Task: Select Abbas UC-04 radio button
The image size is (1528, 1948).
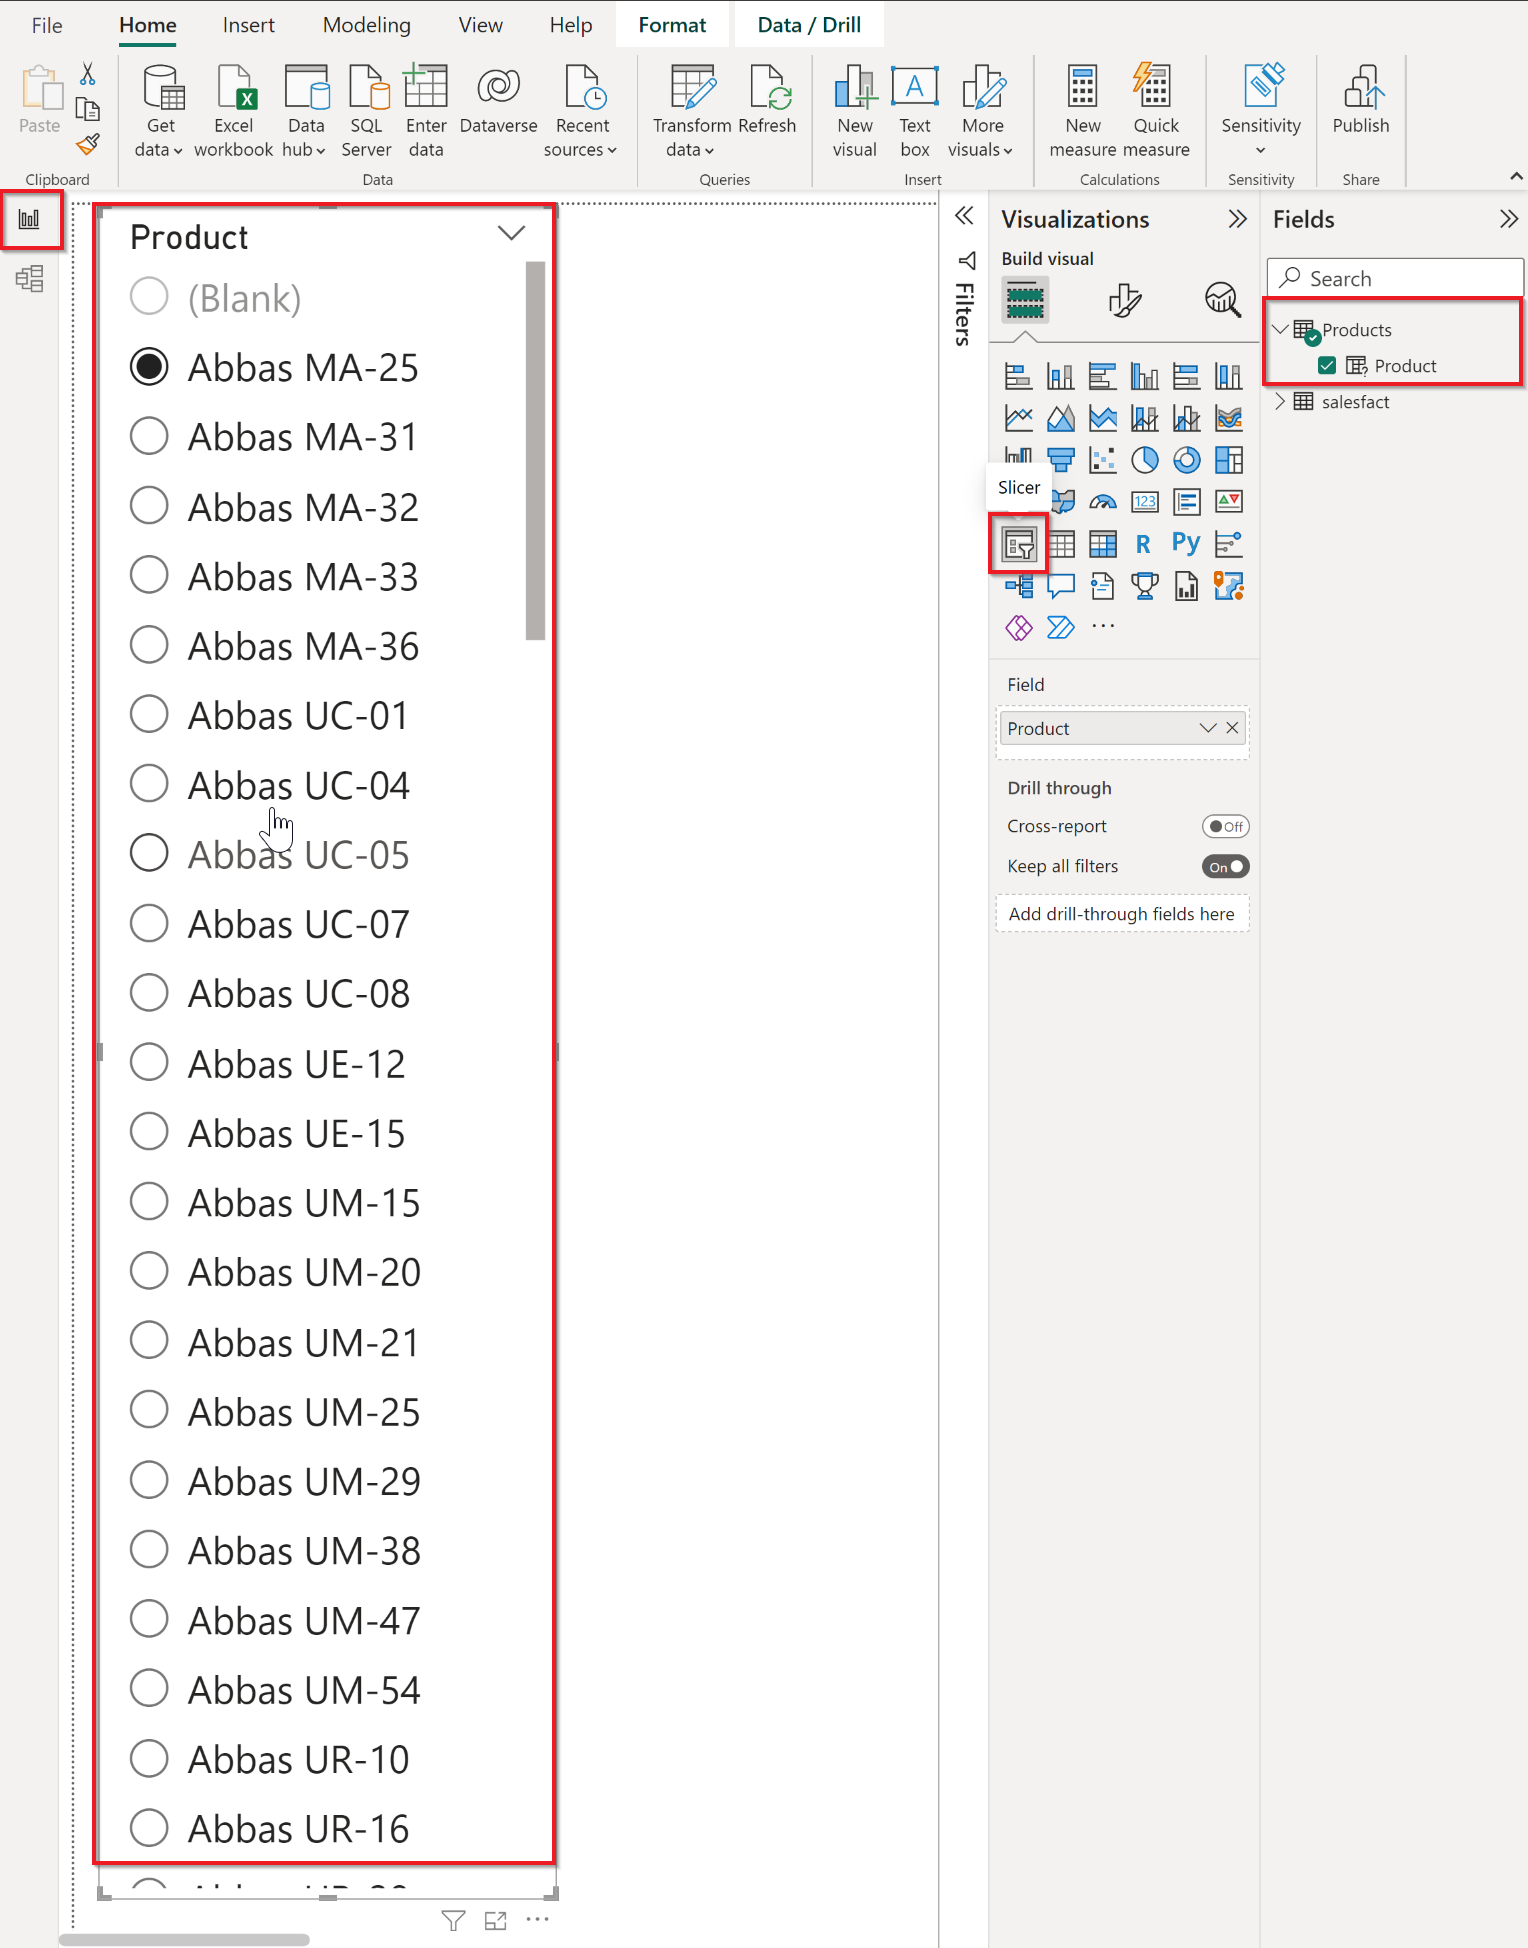Action: coord(149,784)
